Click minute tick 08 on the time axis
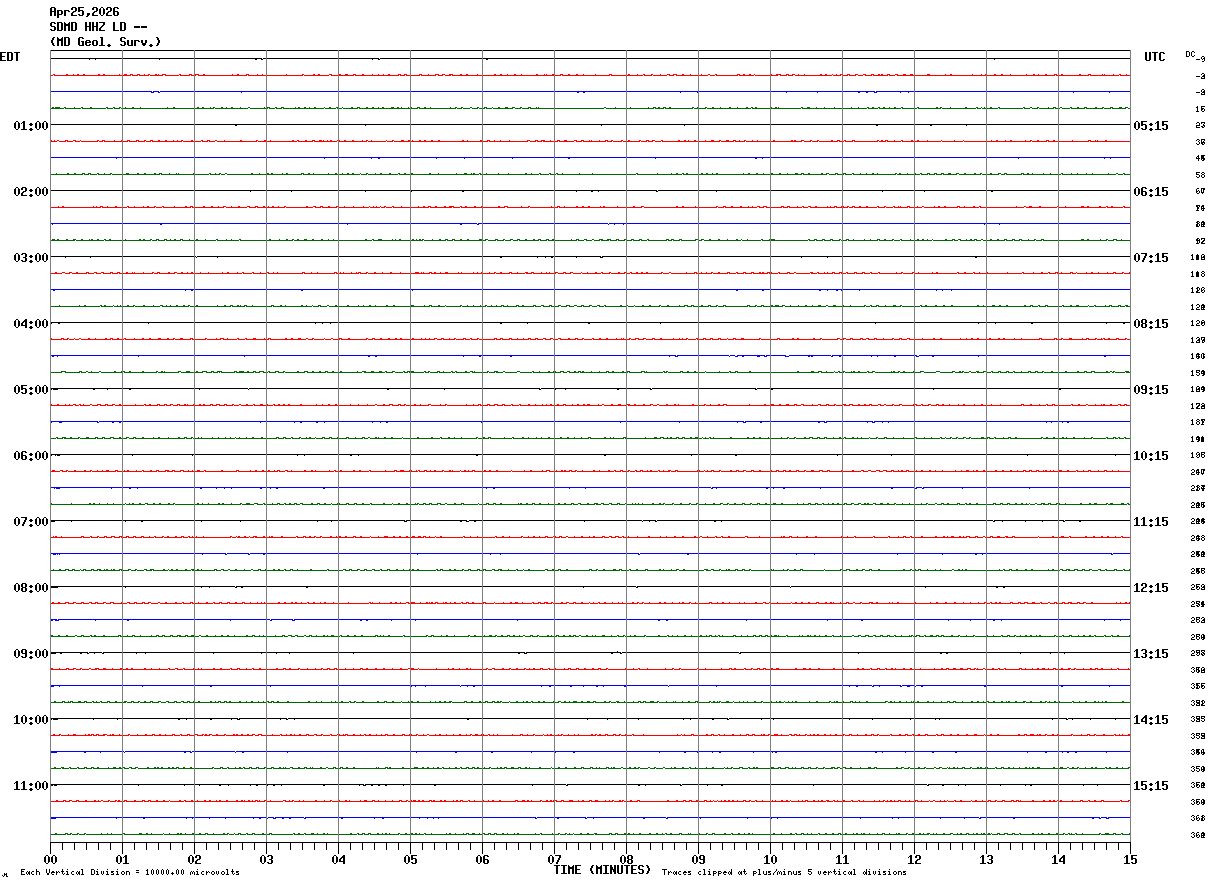The width and height of the screenshot is (1210, 886). pyautogui.click(x=626, y=858)
